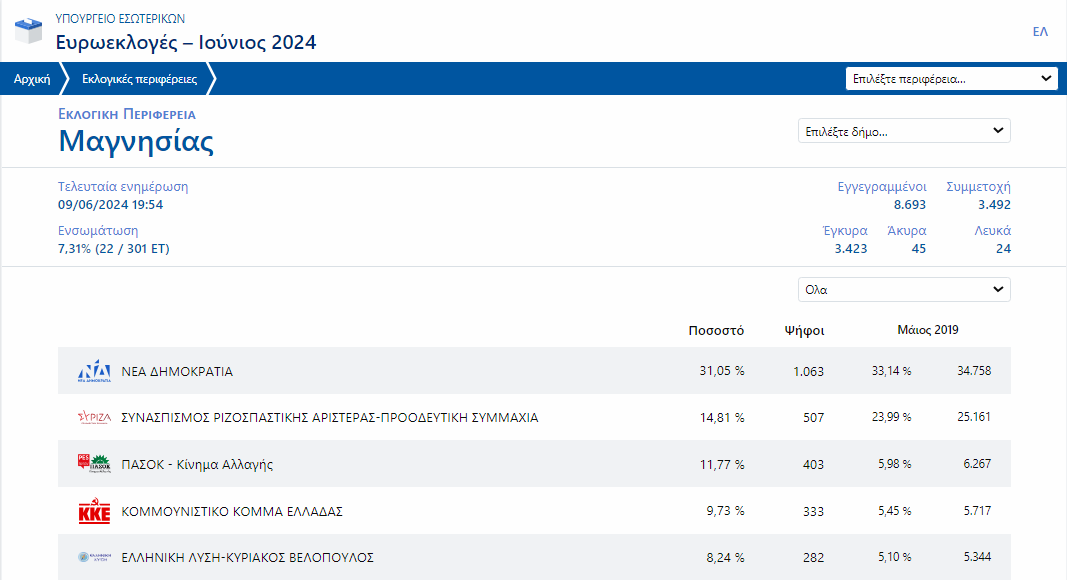Open the Επιλέξτε δήμο dropdown
The image size is (1067, 580).
tap(904, 131)
